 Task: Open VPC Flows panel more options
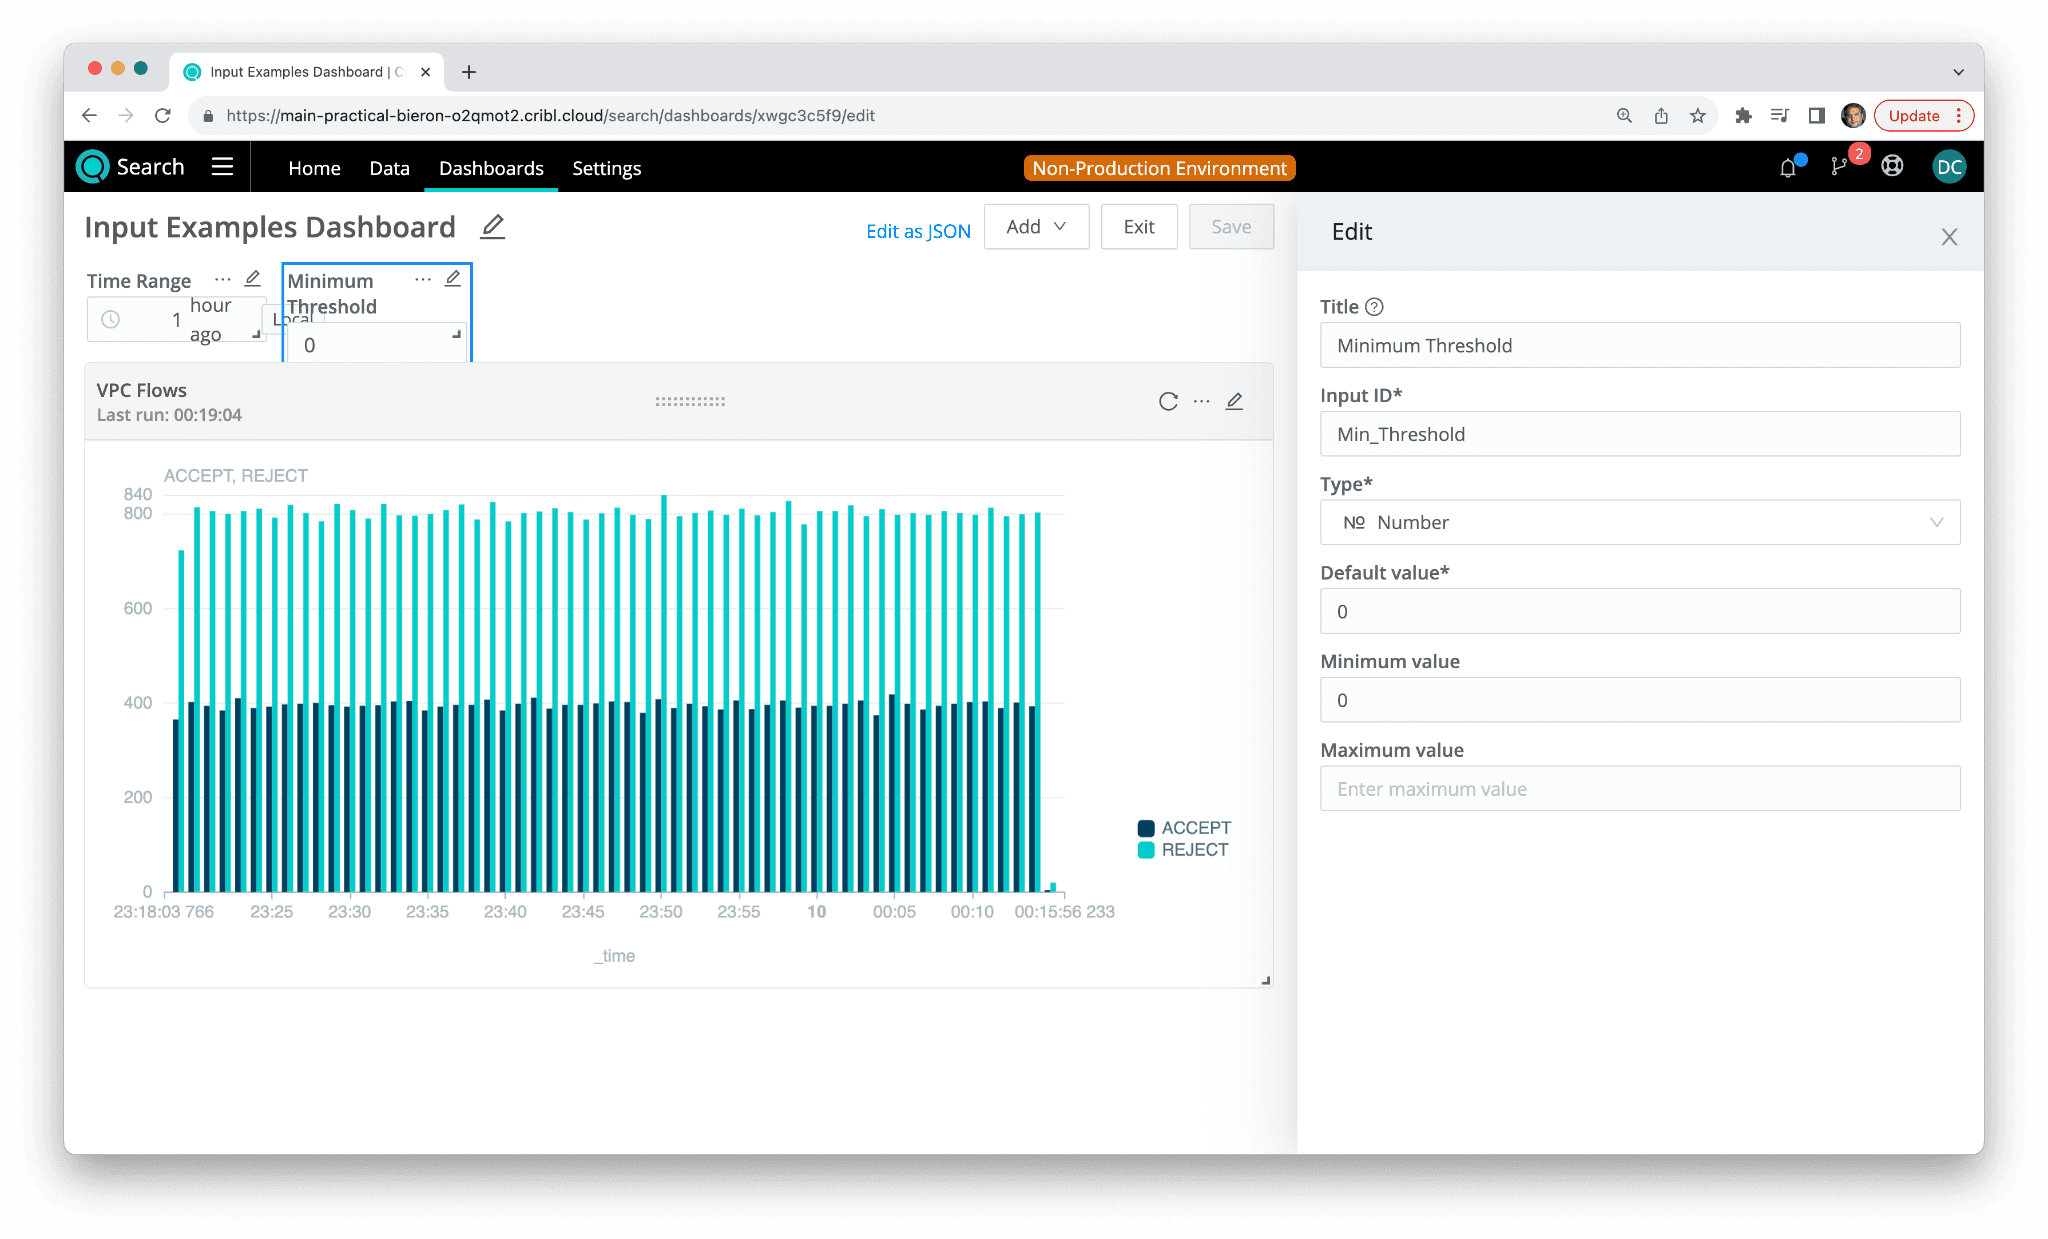pyautogui.click(x=1201, y=402)
